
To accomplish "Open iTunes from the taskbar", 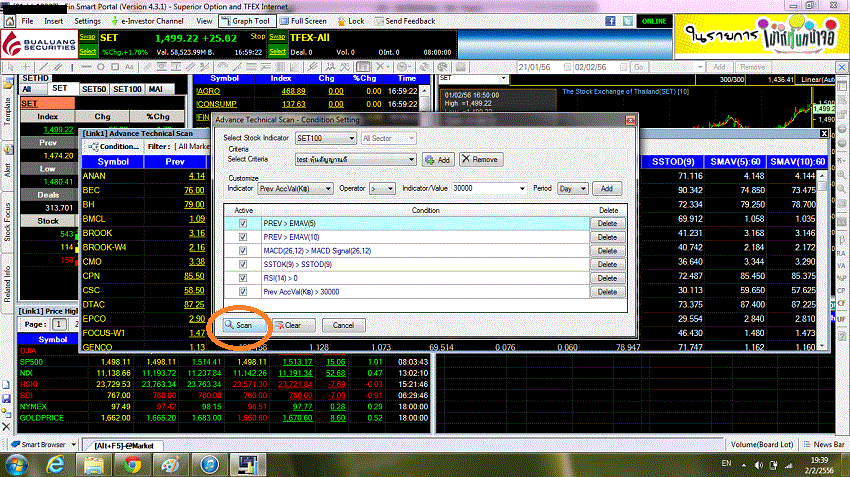I will click(209, 465).
